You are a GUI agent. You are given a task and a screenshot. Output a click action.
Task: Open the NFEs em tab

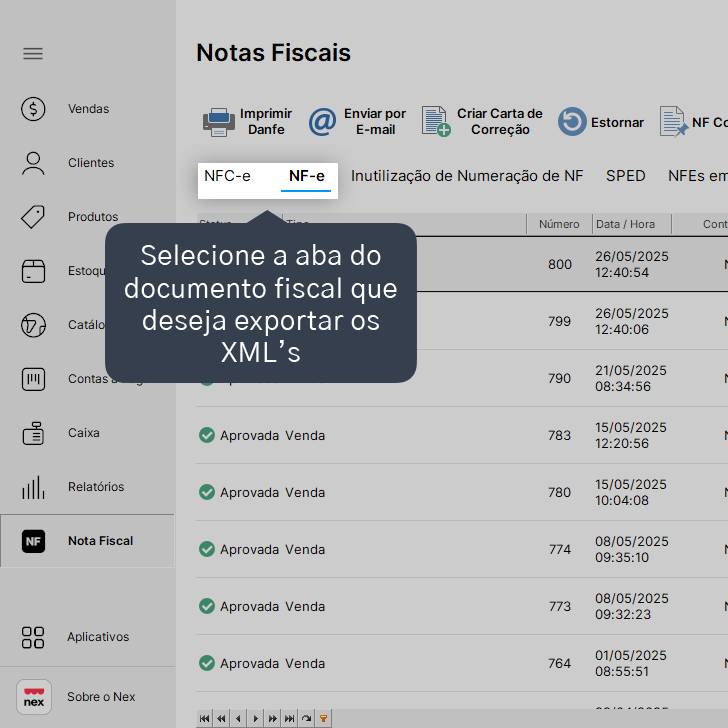click(697, 176)
